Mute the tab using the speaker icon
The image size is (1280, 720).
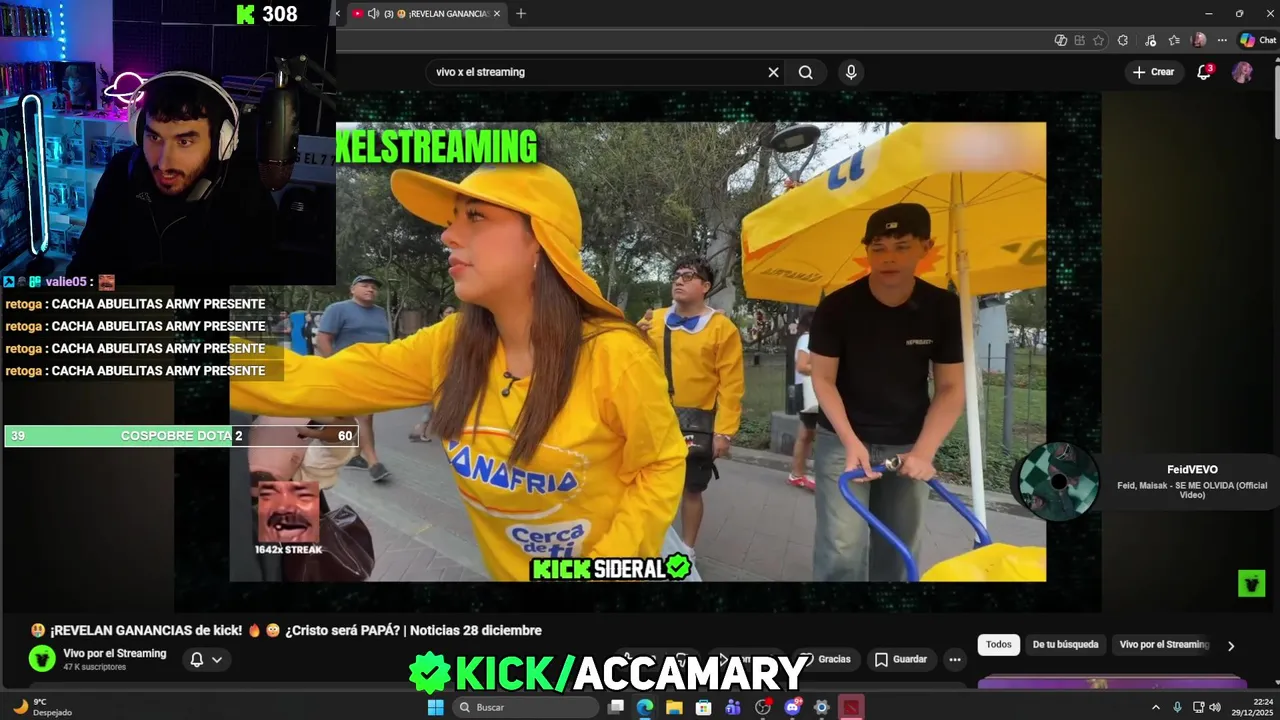click(x=373, y=14)
